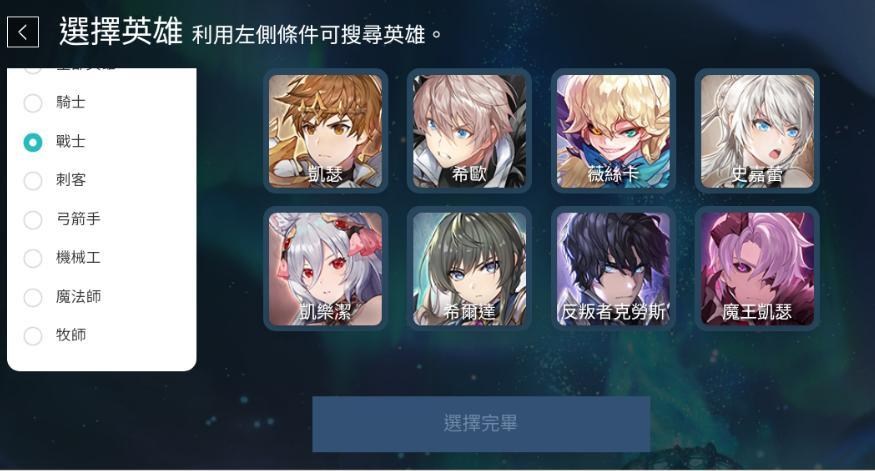The image size is (875, 471).
Task: Go back using the arrow icon
Action: pos(23,32)
